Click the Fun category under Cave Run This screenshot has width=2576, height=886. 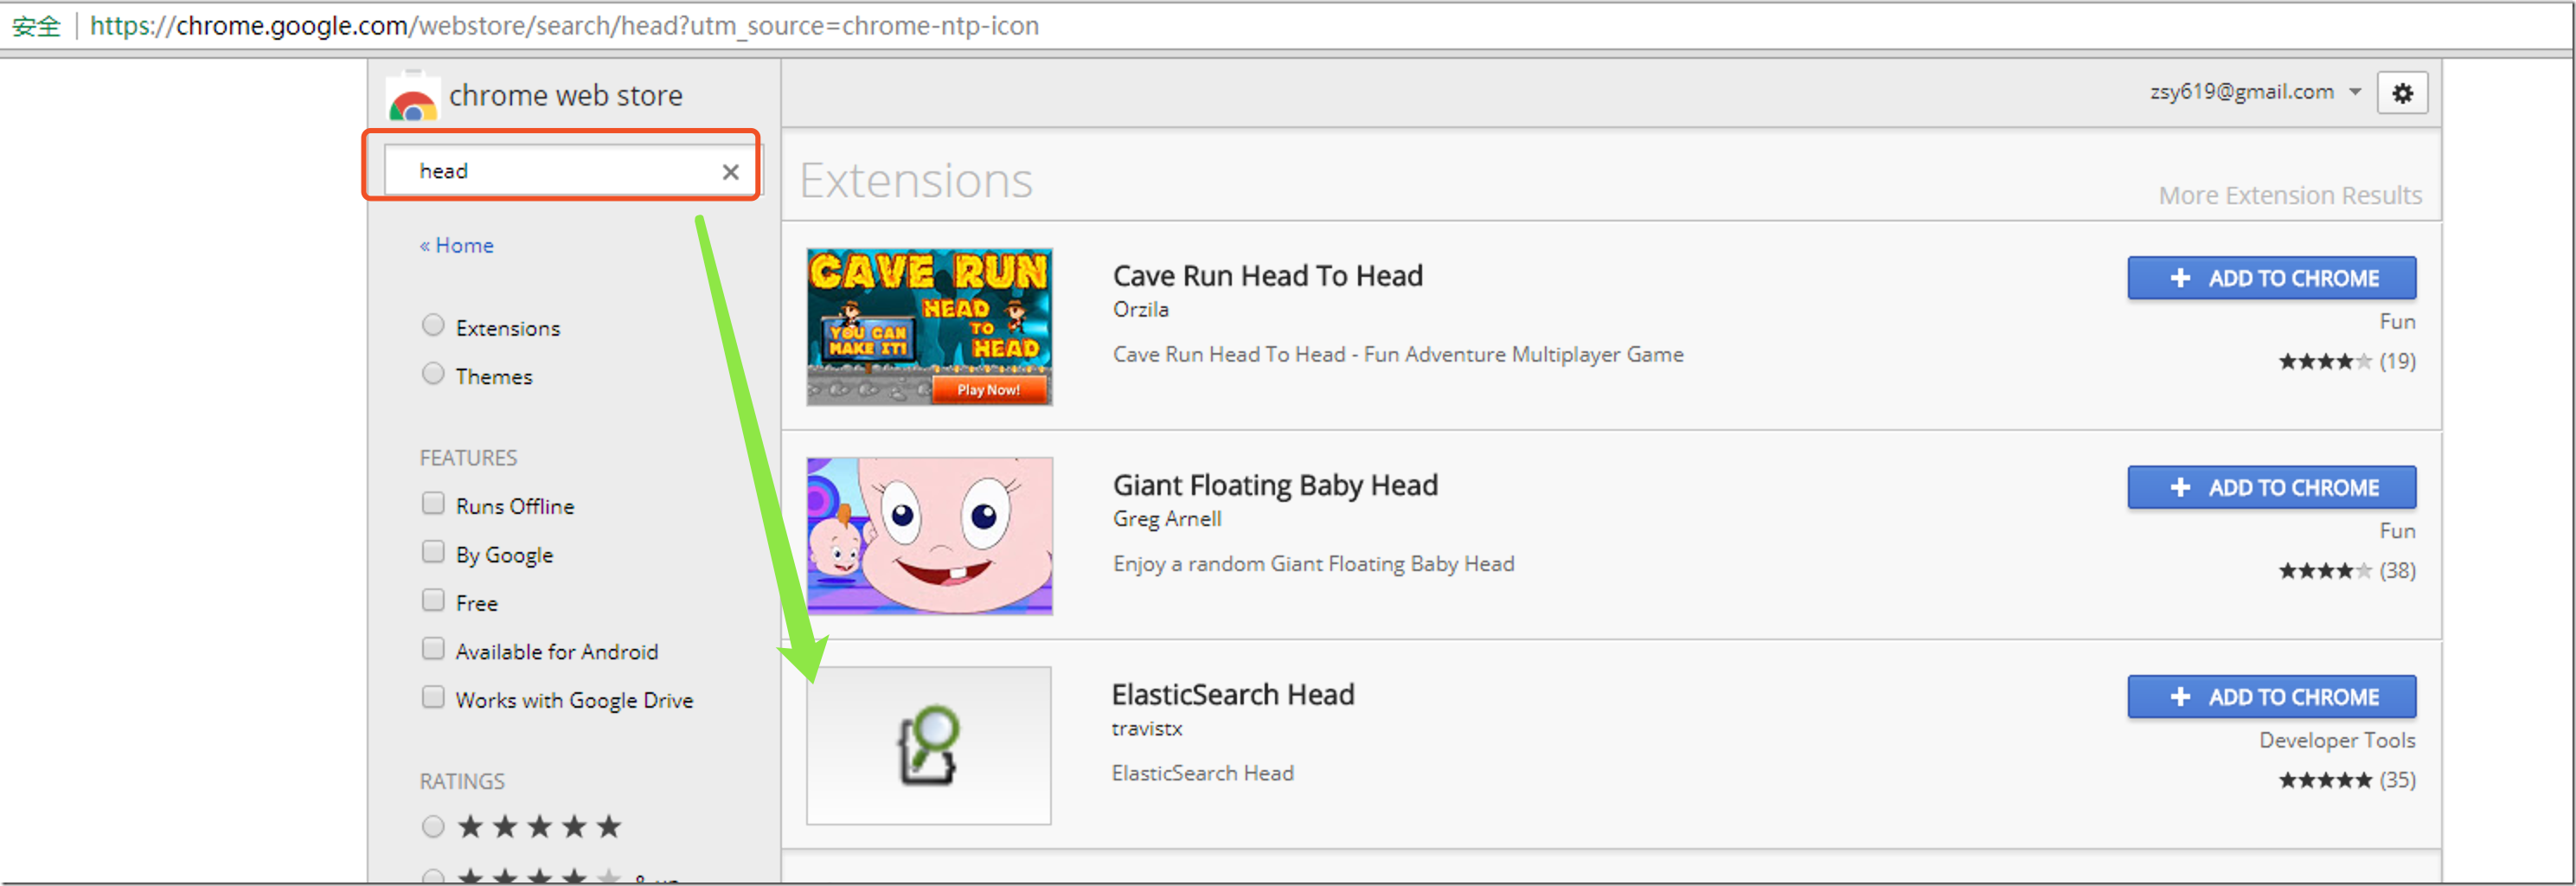point(2397,322)
